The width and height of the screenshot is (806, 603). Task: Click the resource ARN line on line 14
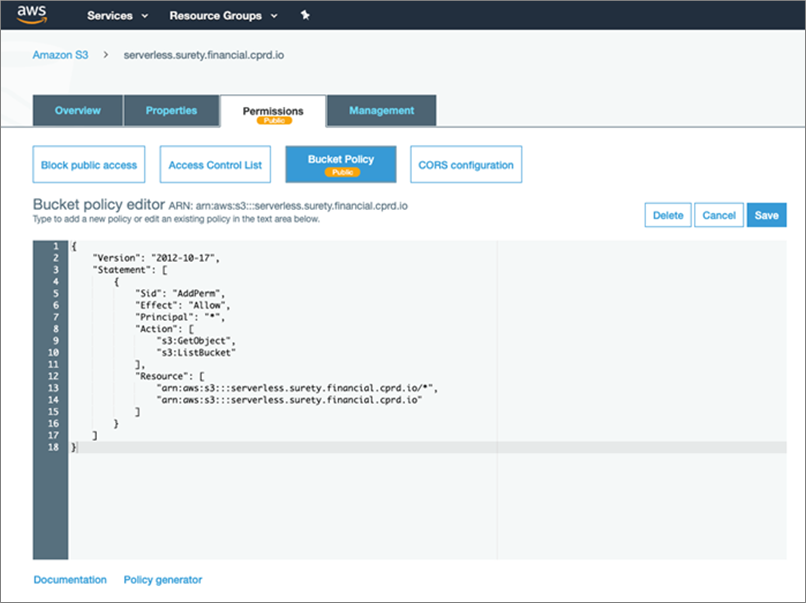289,400
